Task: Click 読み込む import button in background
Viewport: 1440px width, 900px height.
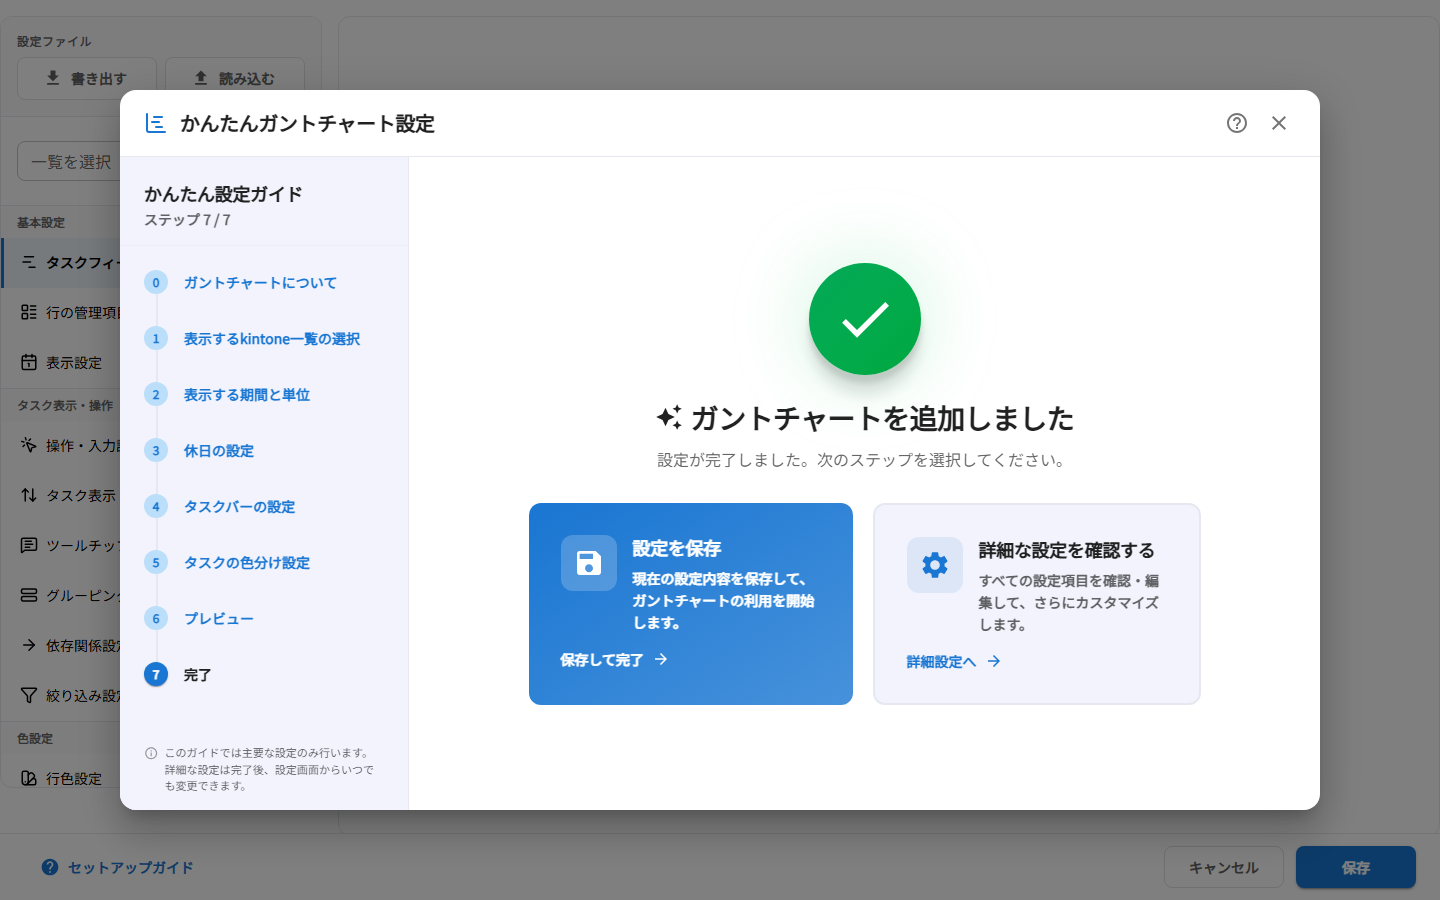Action: [235, 78]
